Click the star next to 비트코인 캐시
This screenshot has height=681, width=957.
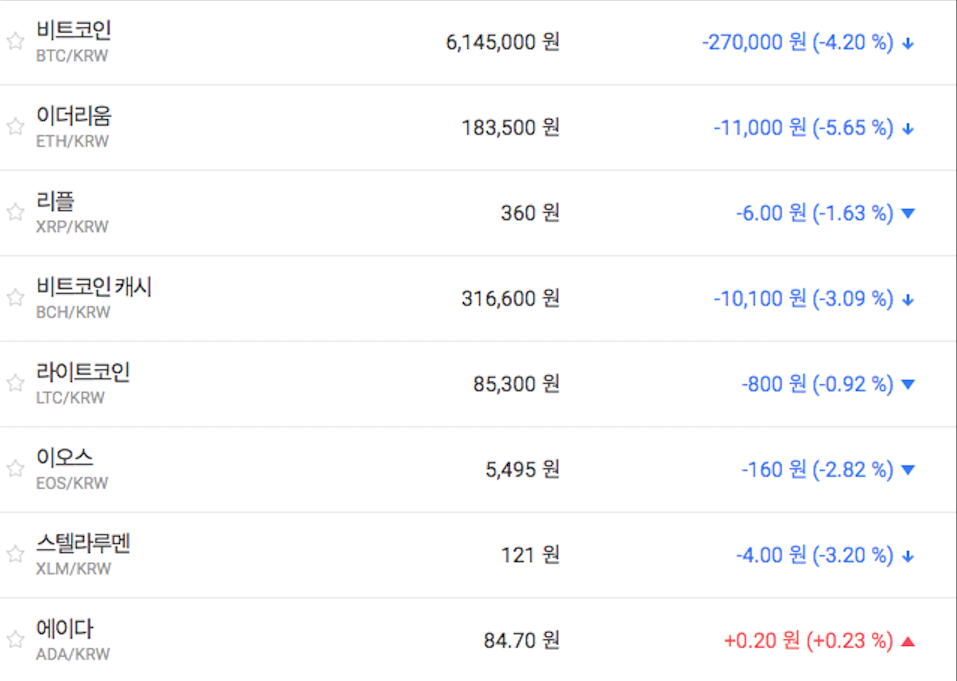click(x=15, y=297)
